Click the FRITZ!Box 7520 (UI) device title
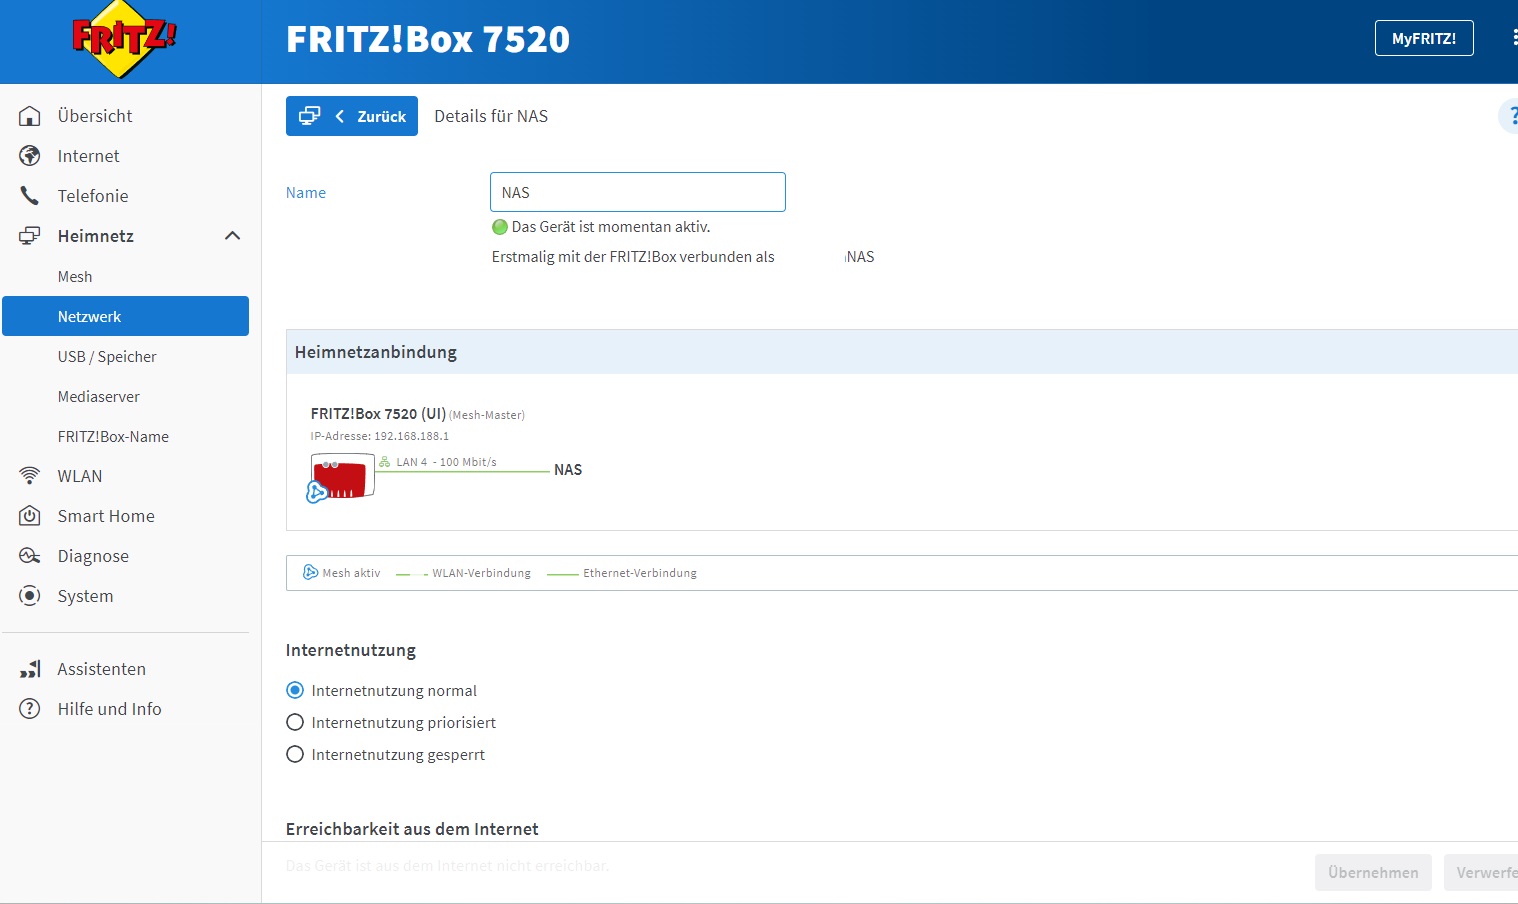The height and width of the screenshot is (904, 1518). tap(378, 414)
